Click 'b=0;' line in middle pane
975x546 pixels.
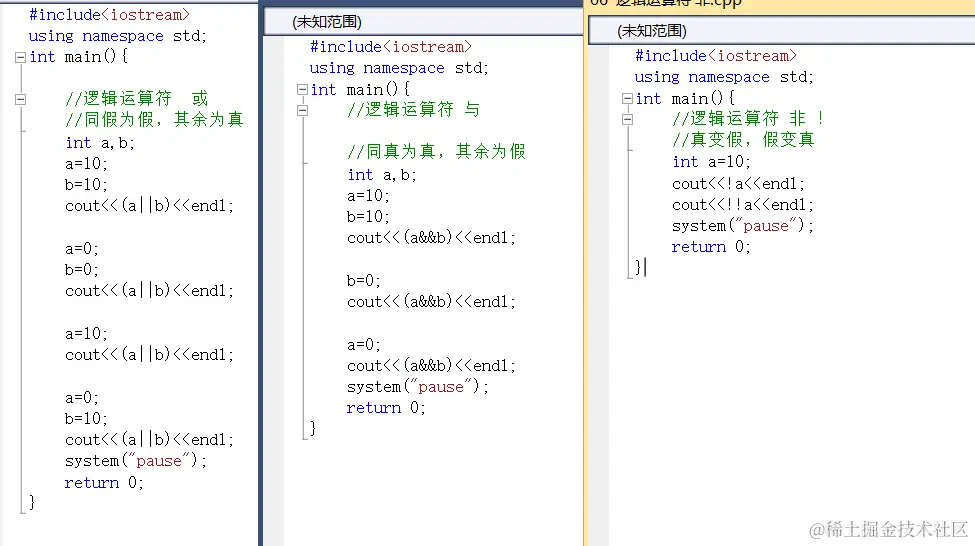tap(364, 280)
